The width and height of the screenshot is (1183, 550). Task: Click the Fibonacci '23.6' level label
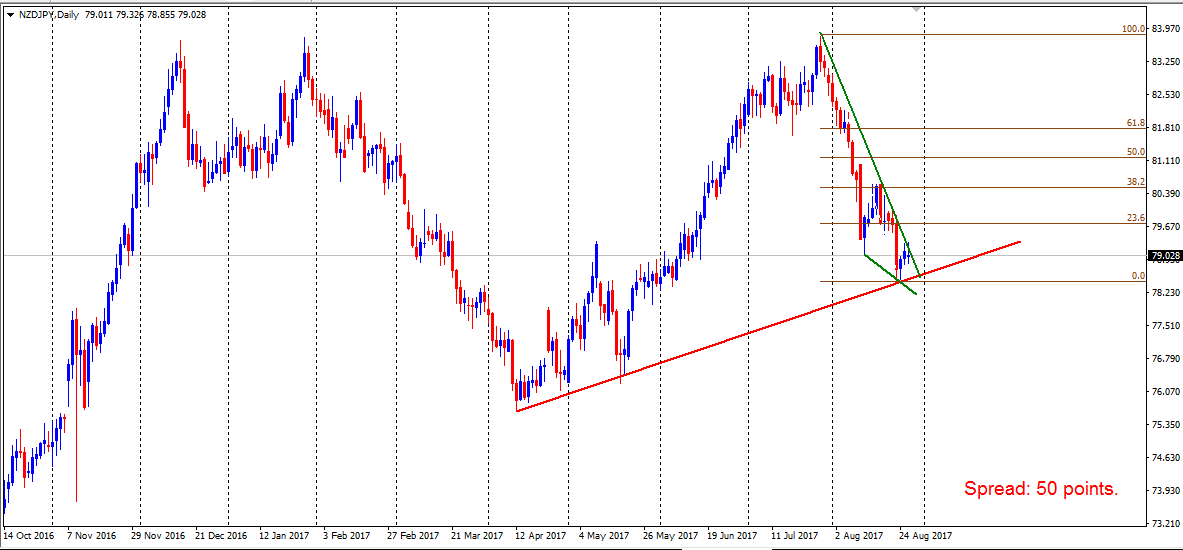1136,217
